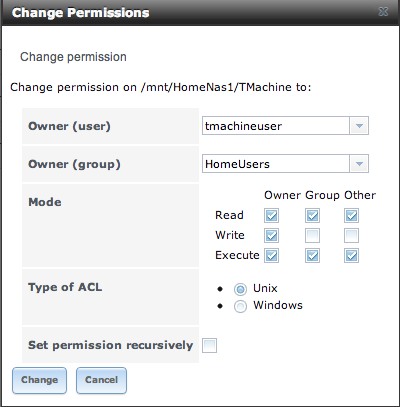
Task: Uncheck Other Read permission checkbox
Action: pos(352,215)
